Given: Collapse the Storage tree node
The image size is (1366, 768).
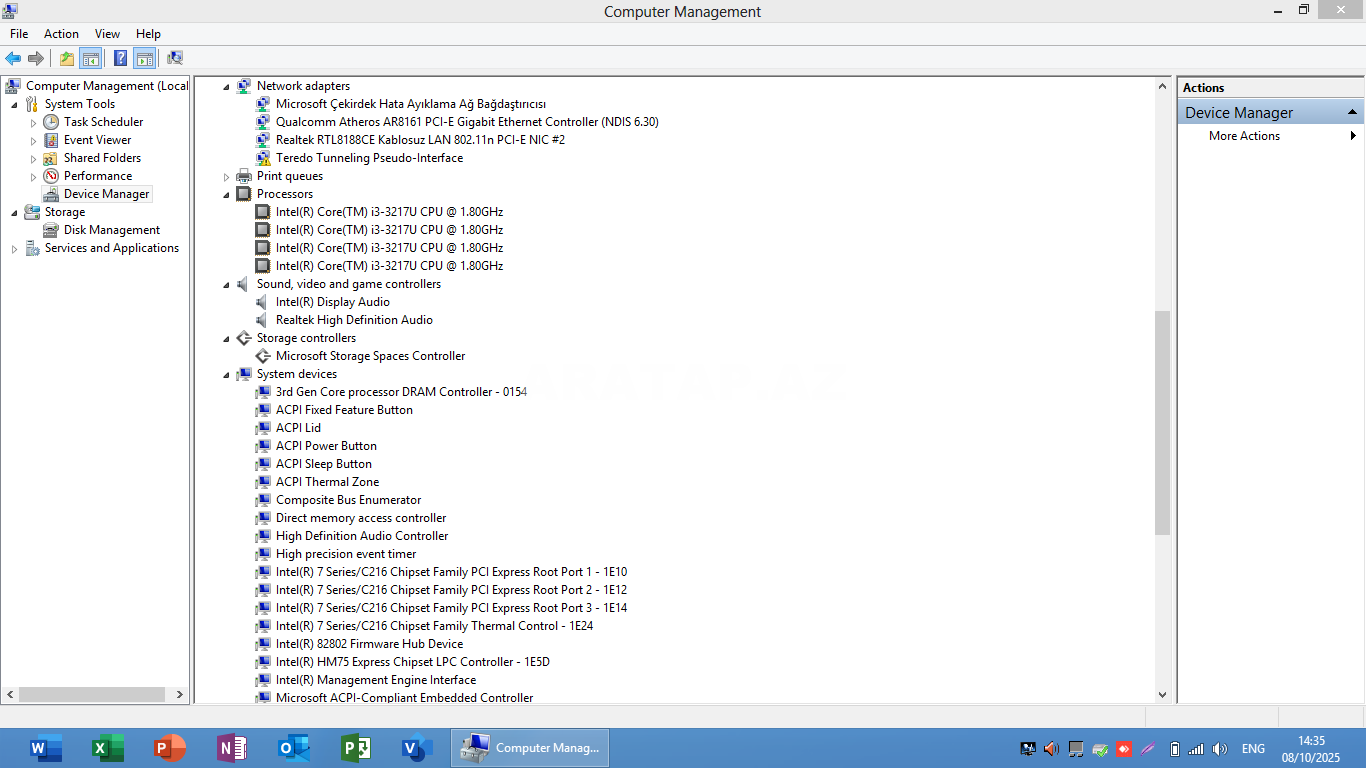Looking at the screenshot, I should (14, 213).
